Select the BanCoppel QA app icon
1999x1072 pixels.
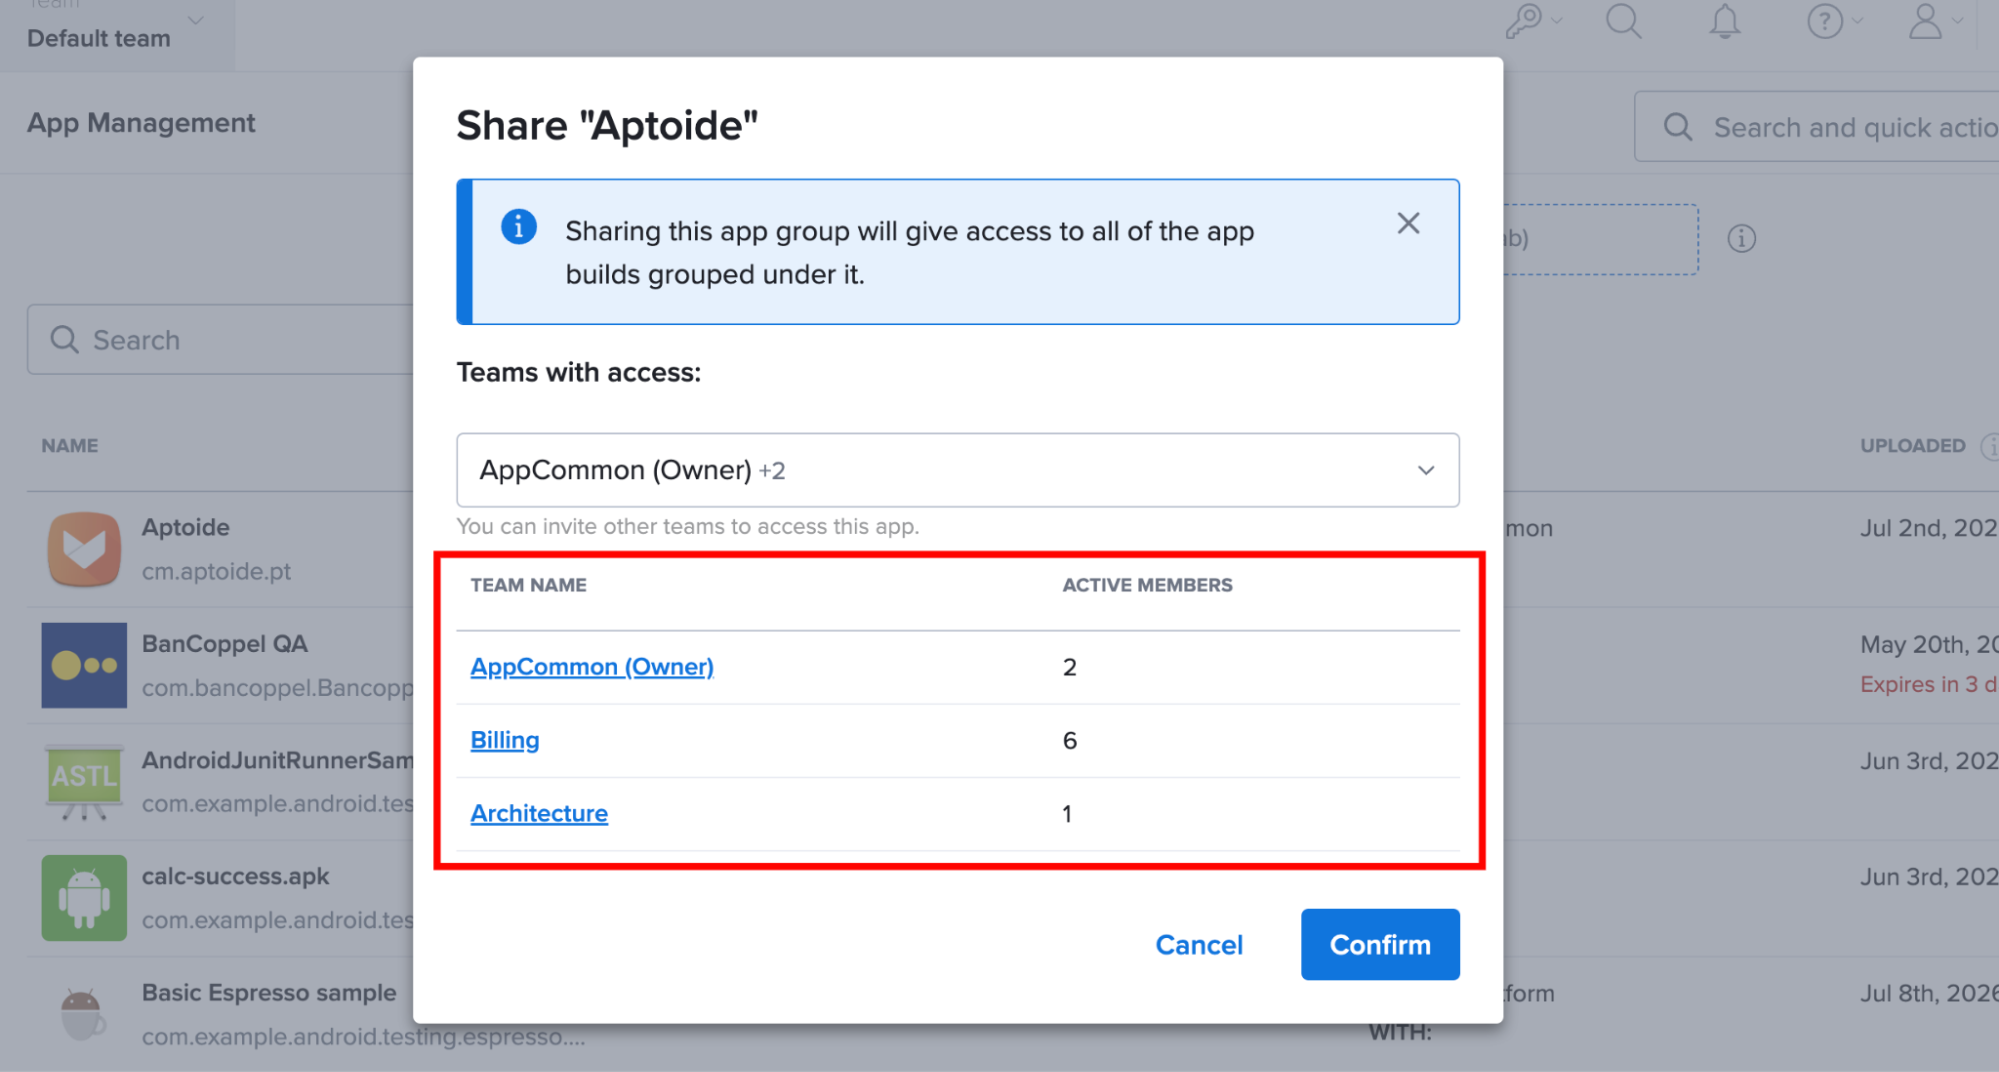click(84, 665)
